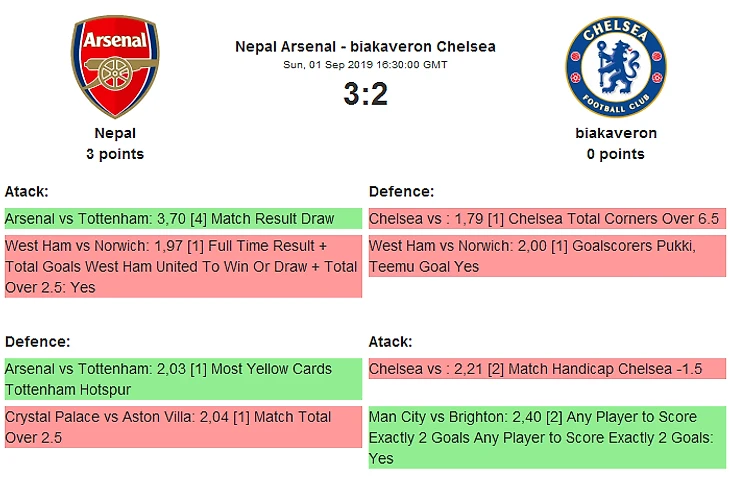Click the 3:2 match score
This screenshot has height=480, width=730.
[x=365, y=94]
